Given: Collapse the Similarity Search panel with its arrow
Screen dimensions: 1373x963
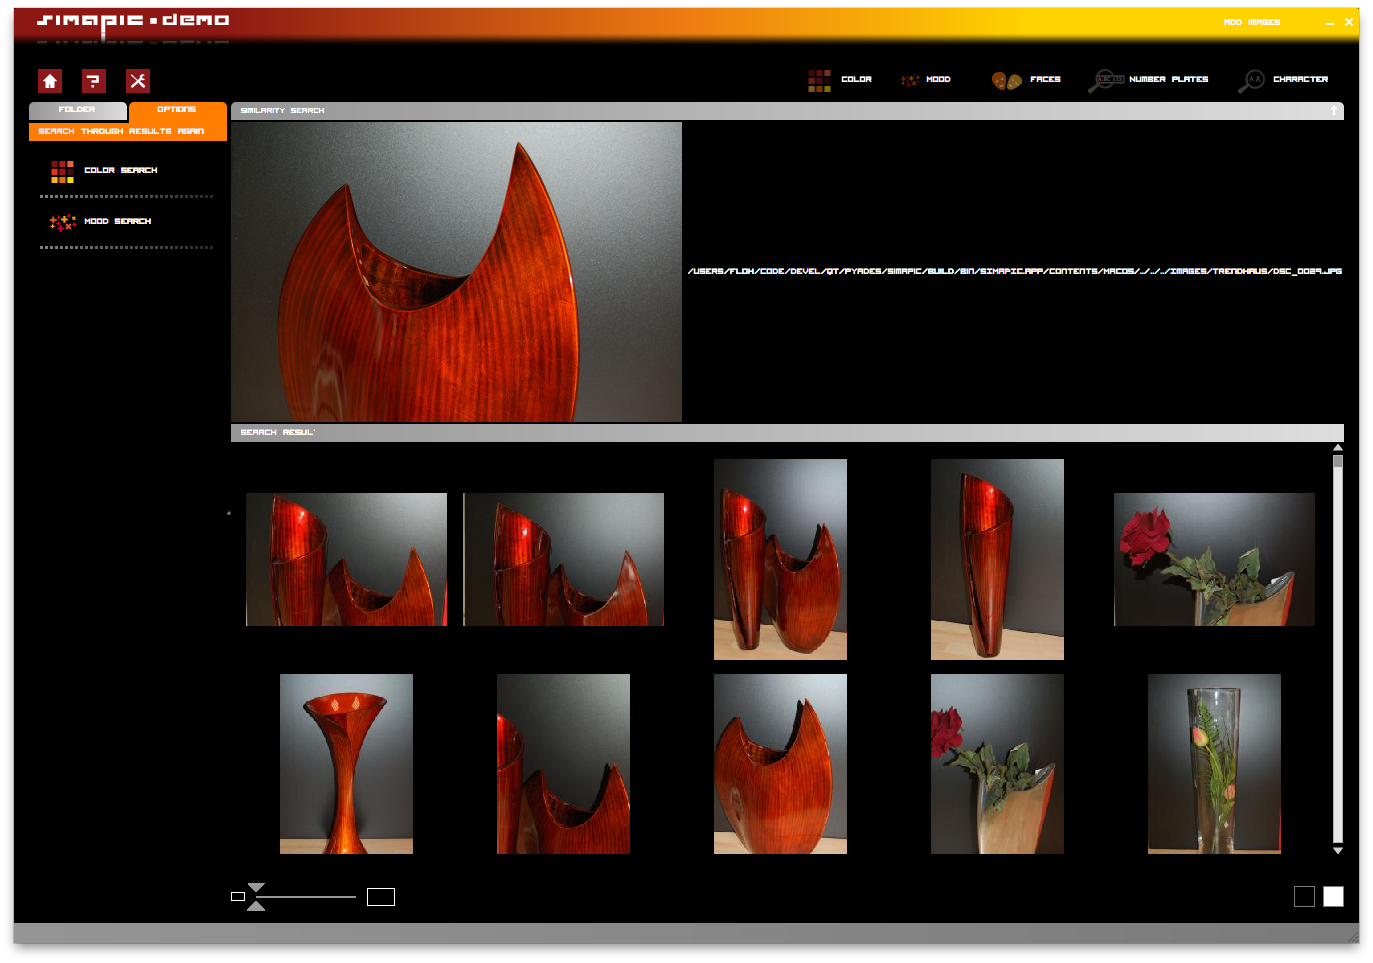Looking at the screenshot, I should tap(1334, 110).
